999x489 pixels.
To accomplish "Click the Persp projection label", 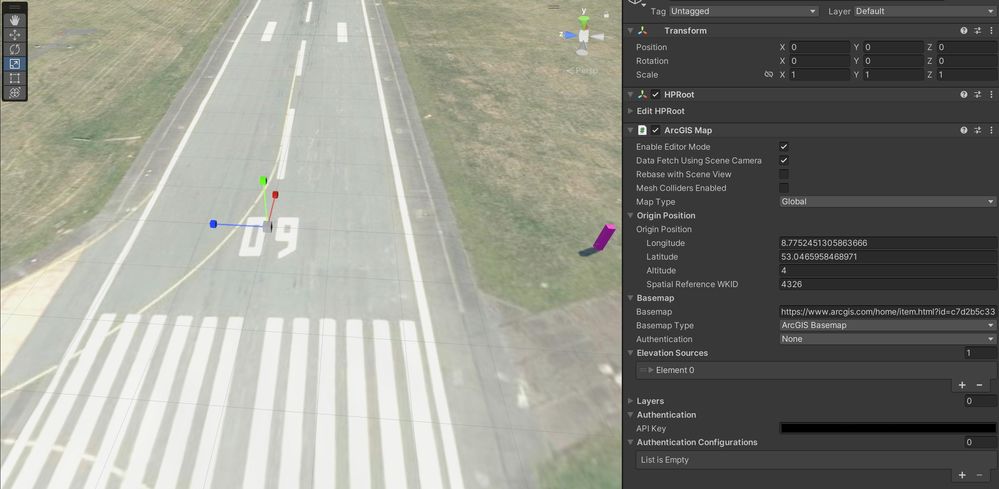I will click(x=582, y=71).
